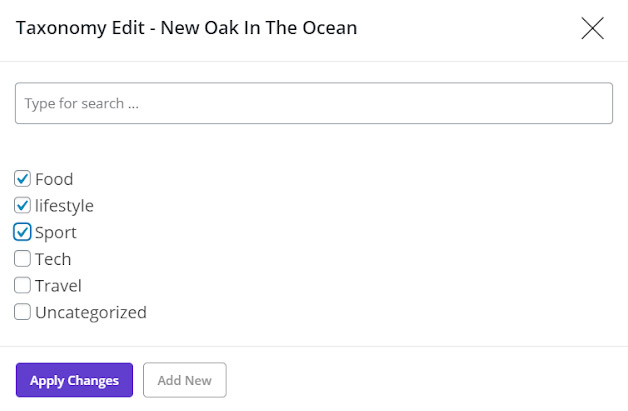Click the Uncategorized label text

[91, 312]
